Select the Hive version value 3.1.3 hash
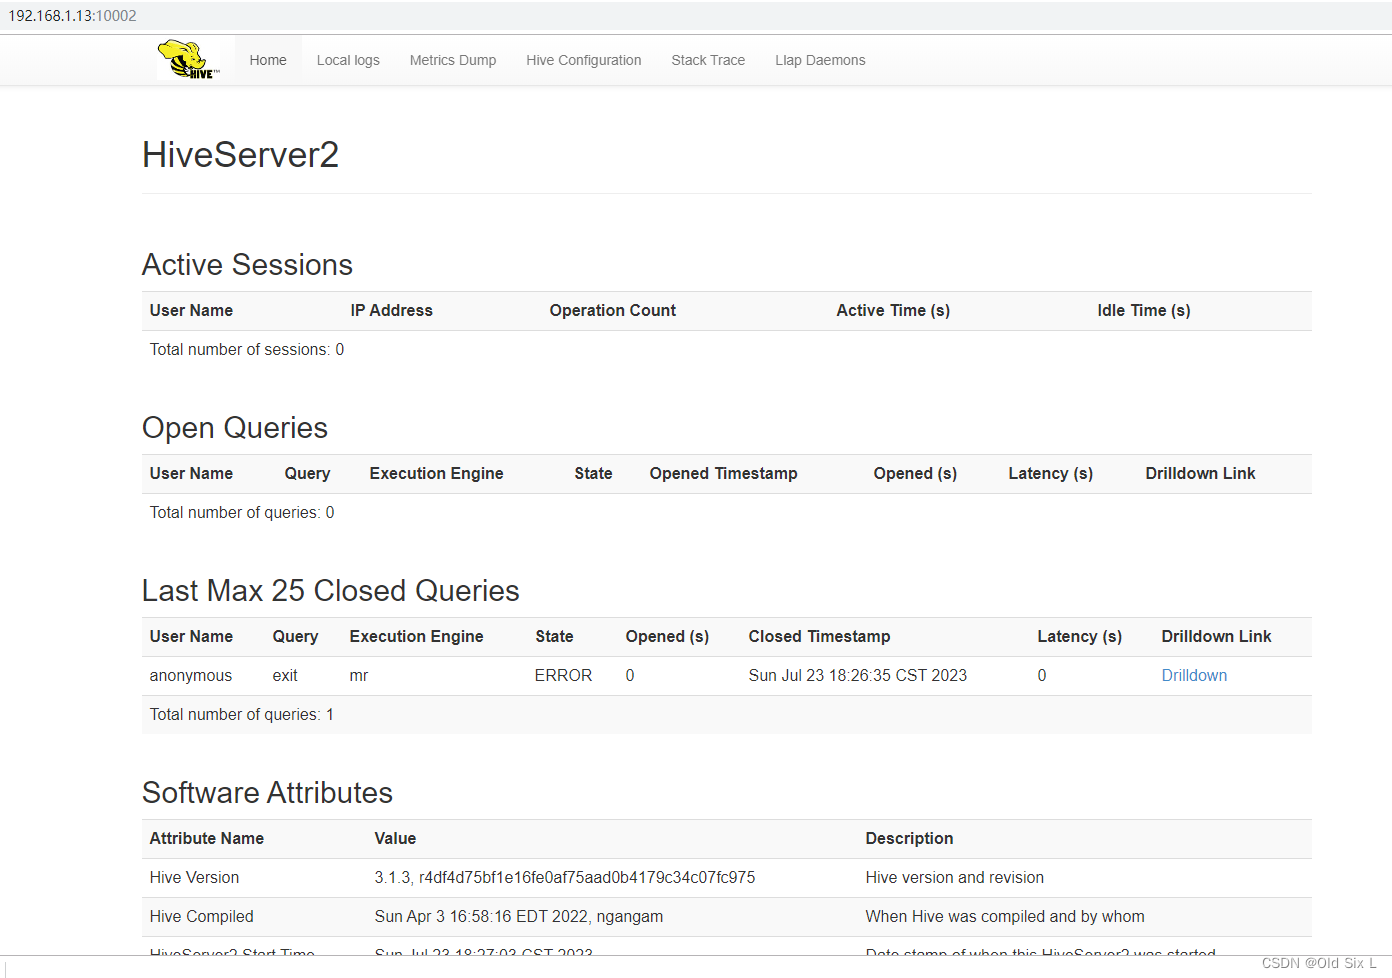The height and width of the screenshot is (978, 1392). pos(565,878)
